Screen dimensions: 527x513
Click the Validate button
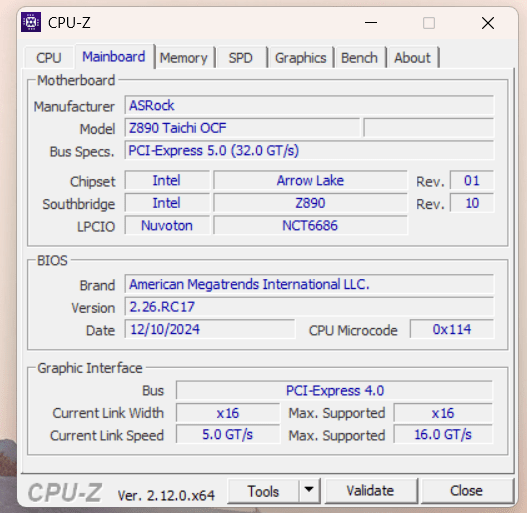point(370,491)
